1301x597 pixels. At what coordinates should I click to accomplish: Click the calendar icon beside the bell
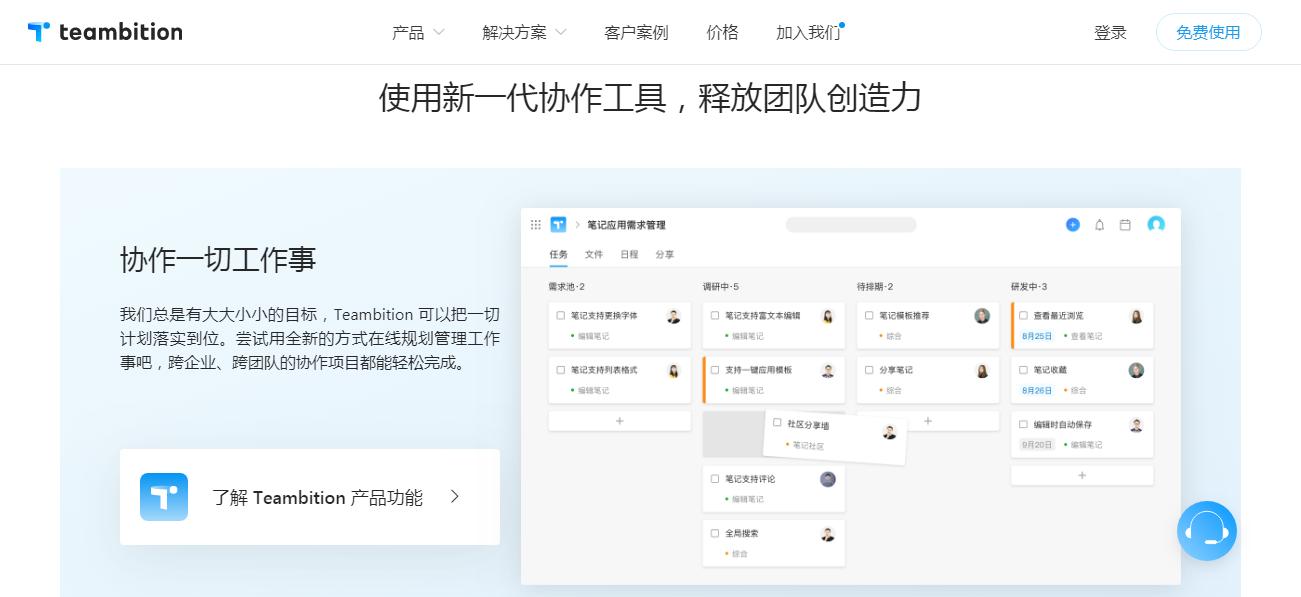coord(1126,224)
